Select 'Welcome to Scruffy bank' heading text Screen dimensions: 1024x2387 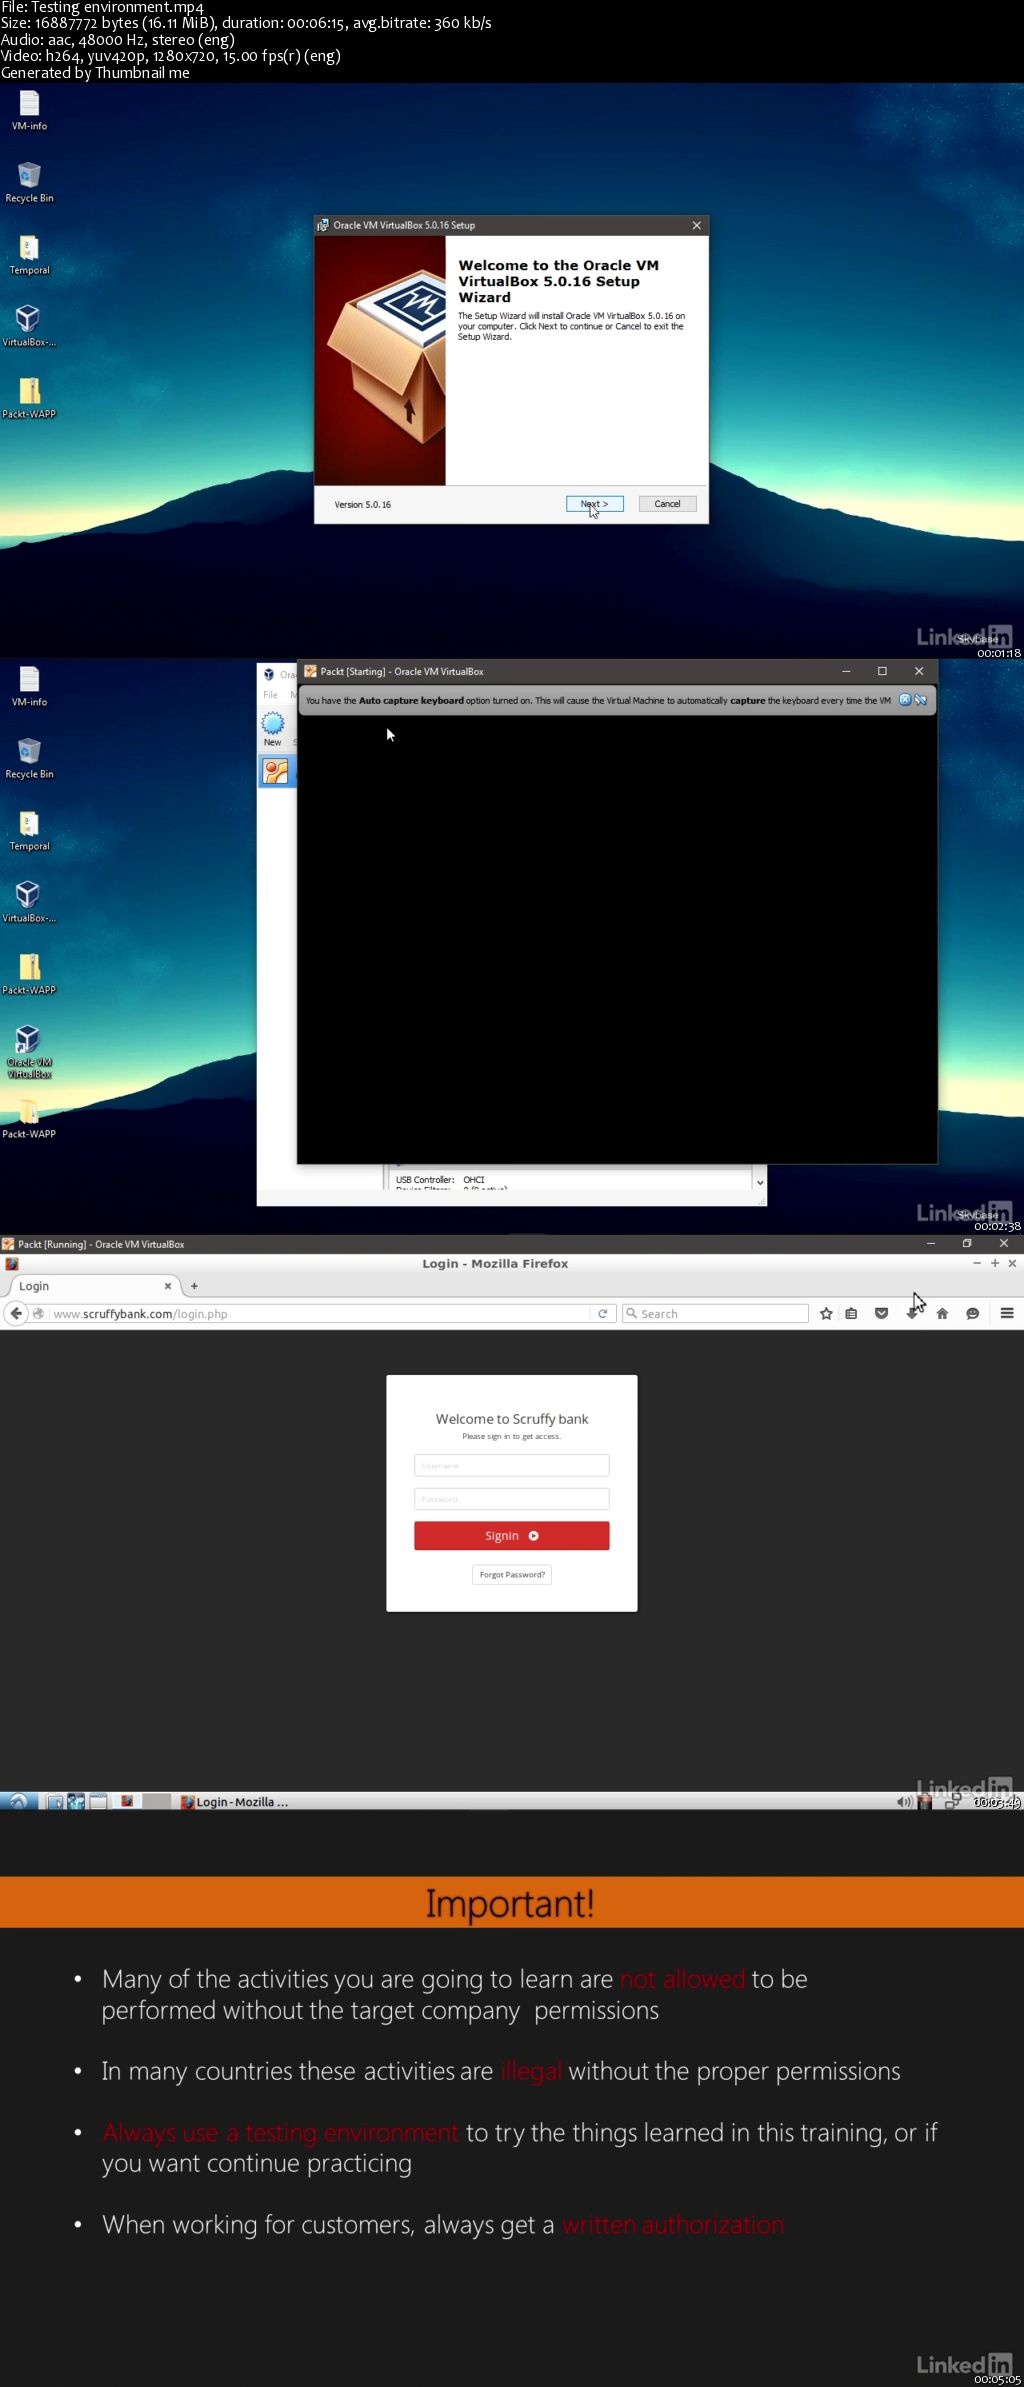point(512,1418)
